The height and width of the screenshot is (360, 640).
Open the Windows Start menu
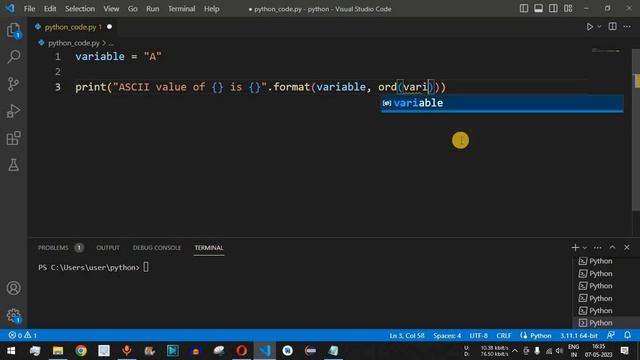point(11,351)
